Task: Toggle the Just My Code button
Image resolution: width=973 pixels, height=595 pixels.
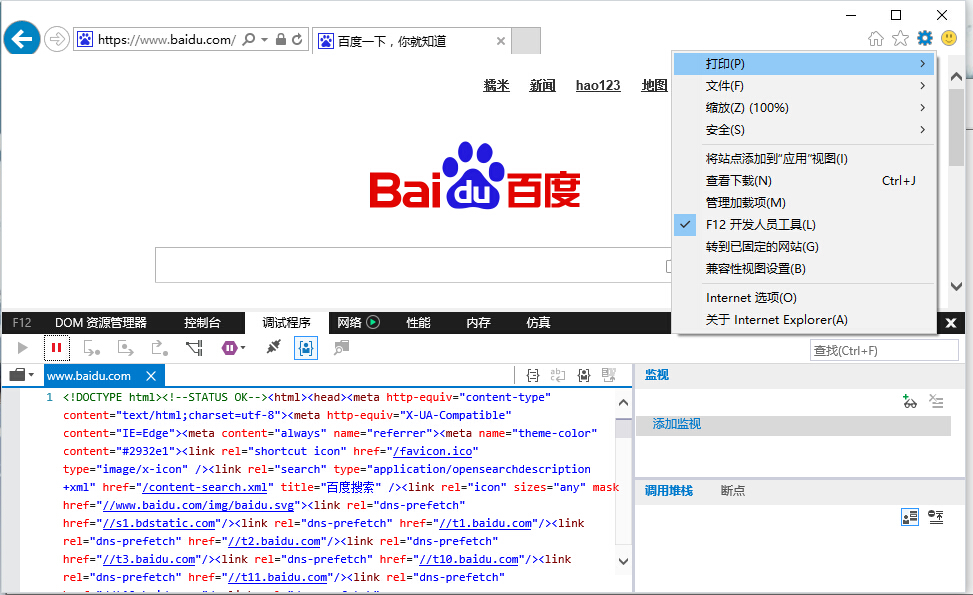Action: pos(306,347)
